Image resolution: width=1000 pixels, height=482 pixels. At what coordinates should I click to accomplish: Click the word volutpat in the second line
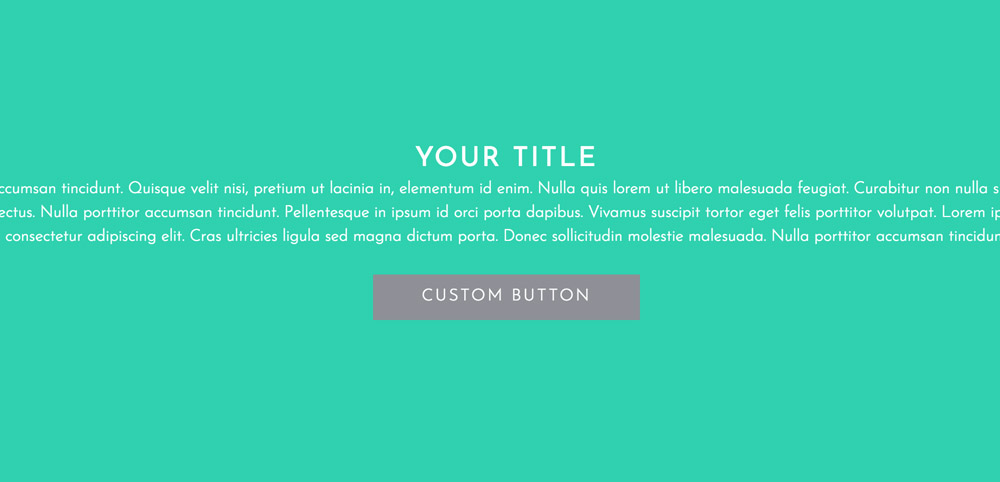(900, 213)
